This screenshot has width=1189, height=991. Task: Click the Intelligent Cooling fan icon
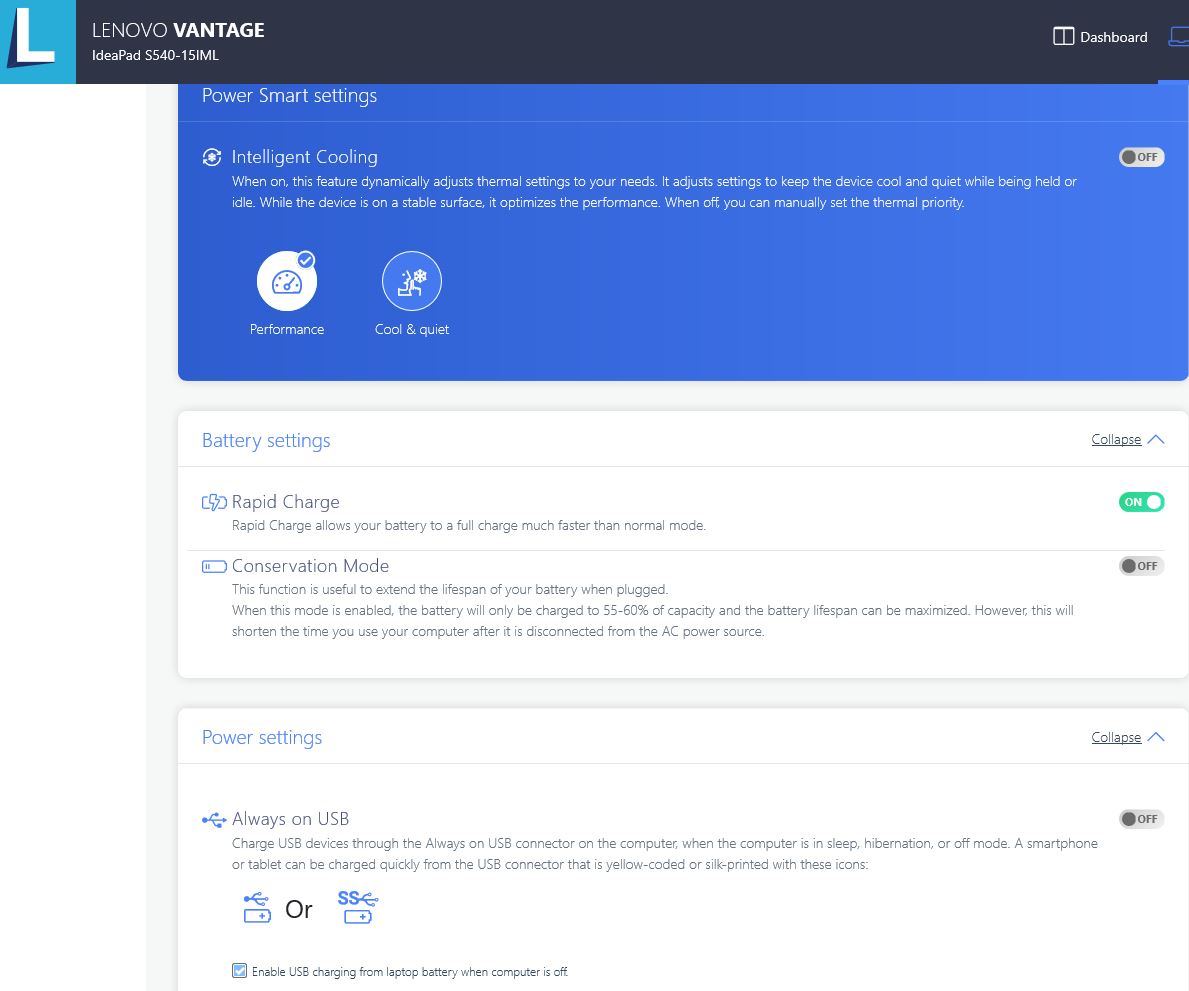(212, 157)
